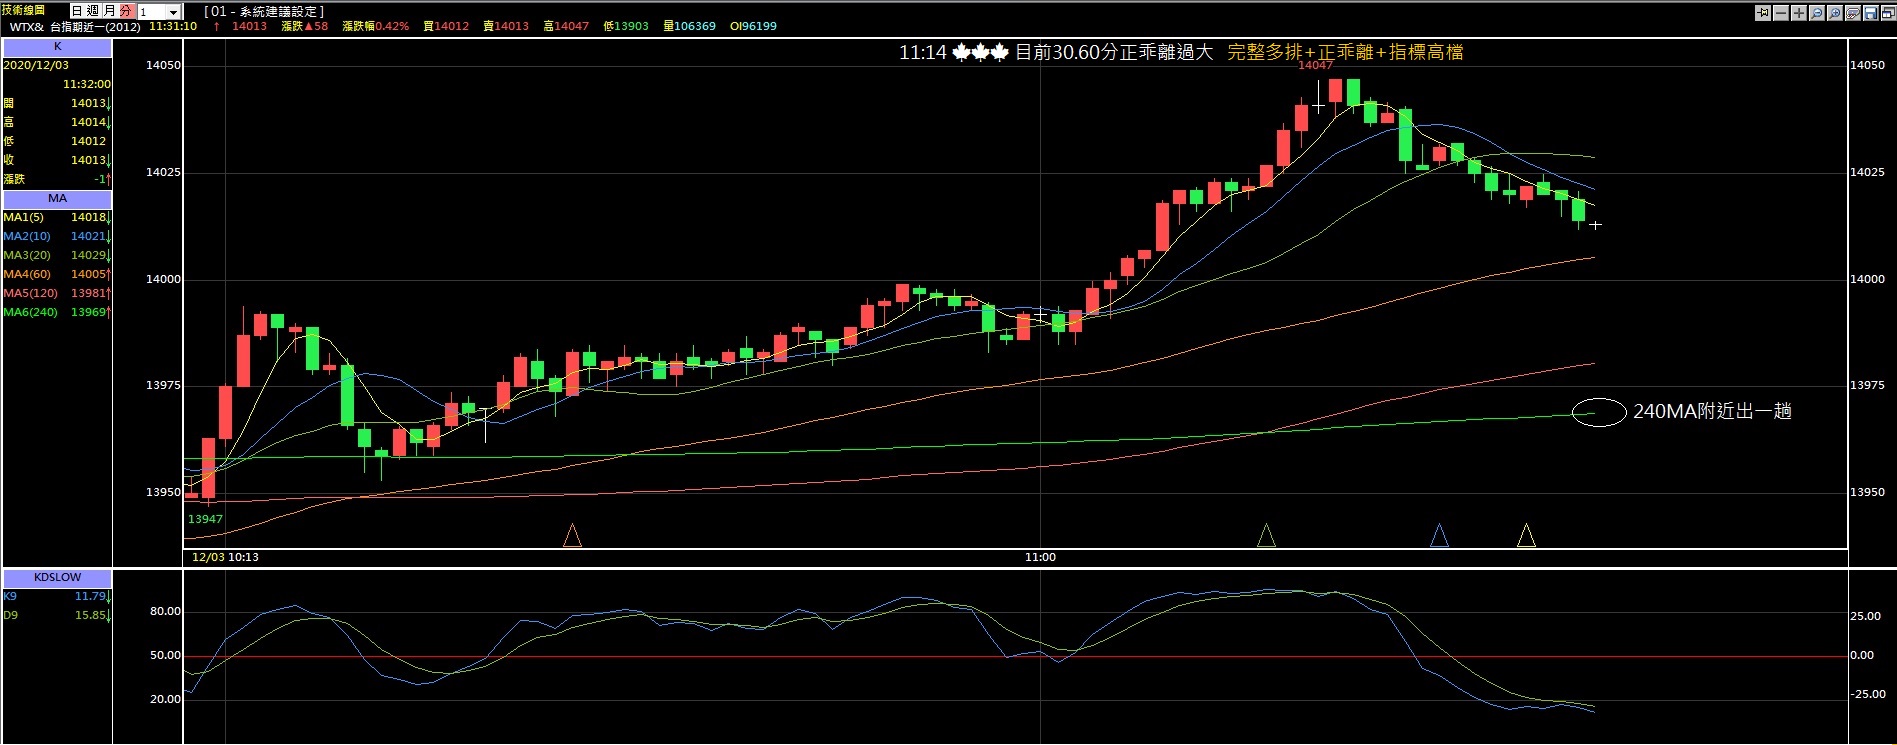Click the 240MA附近出一趟 annotation text
The width and height of the screenshot is (1897, 745).
point(1712,411)
